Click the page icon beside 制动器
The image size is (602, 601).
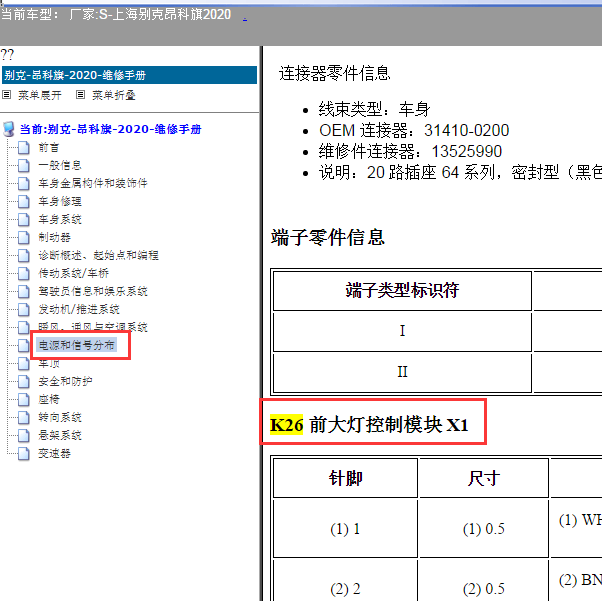tap(24, 238)
